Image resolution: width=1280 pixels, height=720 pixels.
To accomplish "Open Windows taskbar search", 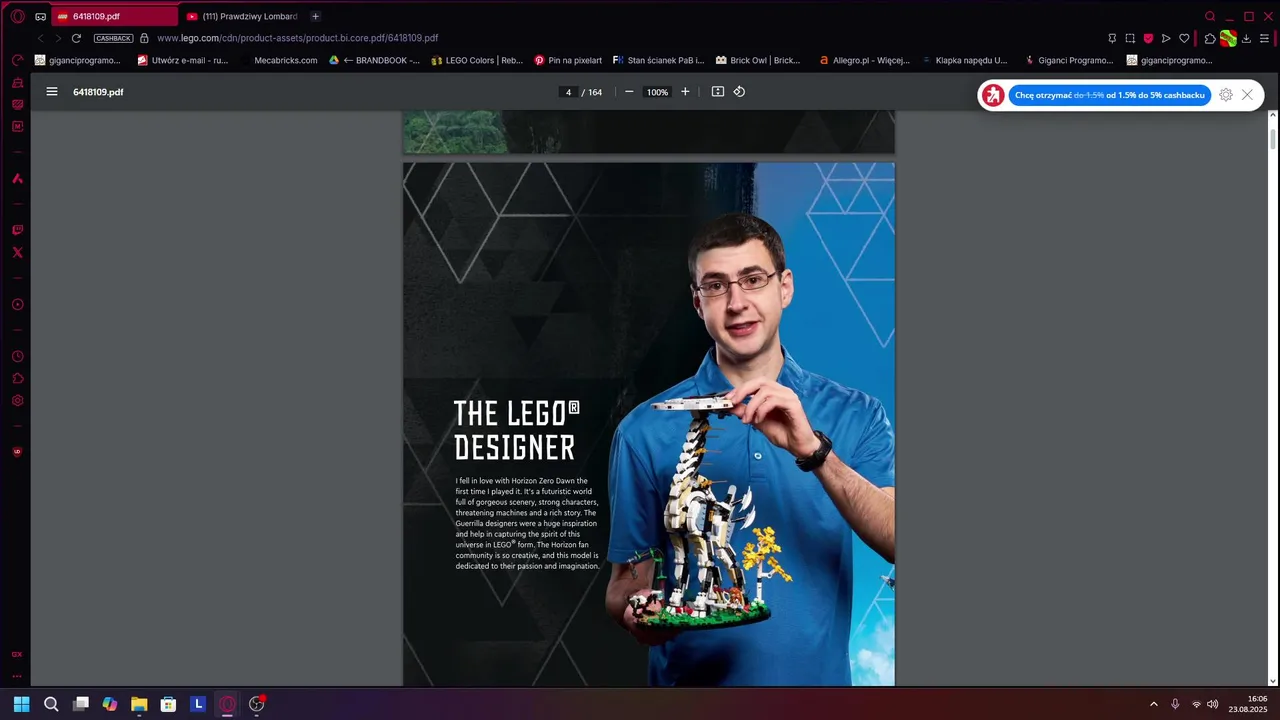I will 51,704.
